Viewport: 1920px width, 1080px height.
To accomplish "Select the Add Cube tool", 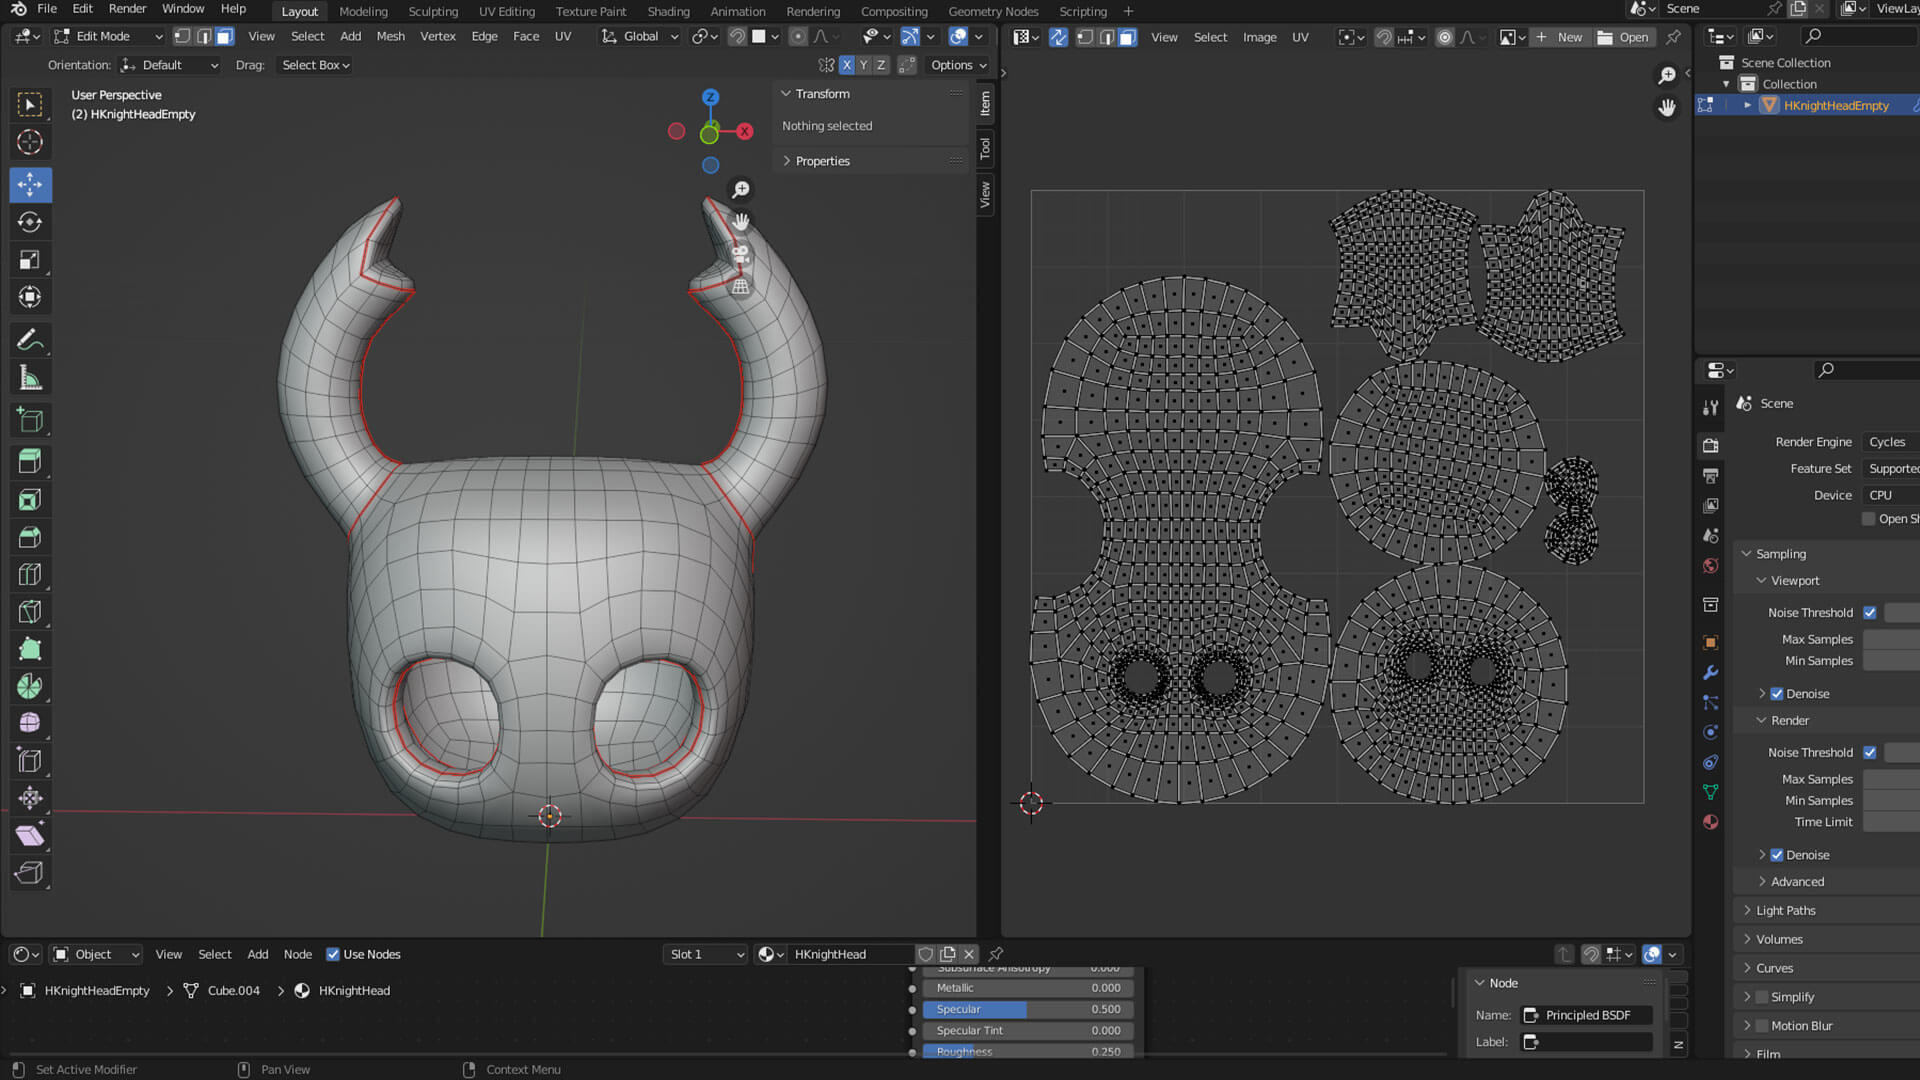I will click(x=30, y=420).
